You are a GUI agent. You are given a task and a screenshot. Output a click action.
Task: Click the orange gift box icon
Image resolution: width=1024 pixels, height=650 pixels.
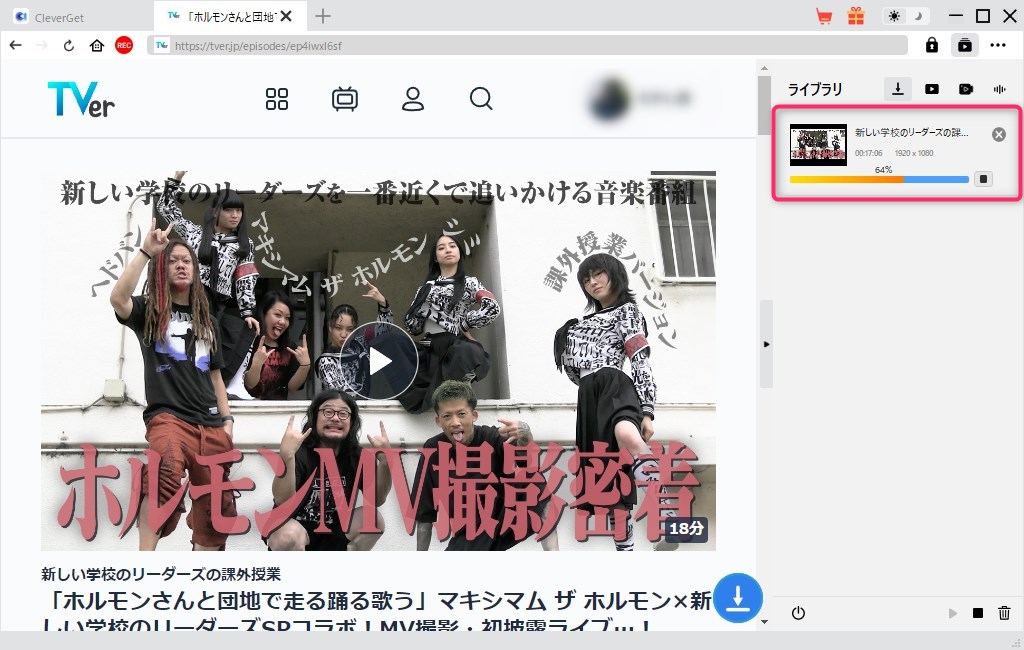point(855,16)
